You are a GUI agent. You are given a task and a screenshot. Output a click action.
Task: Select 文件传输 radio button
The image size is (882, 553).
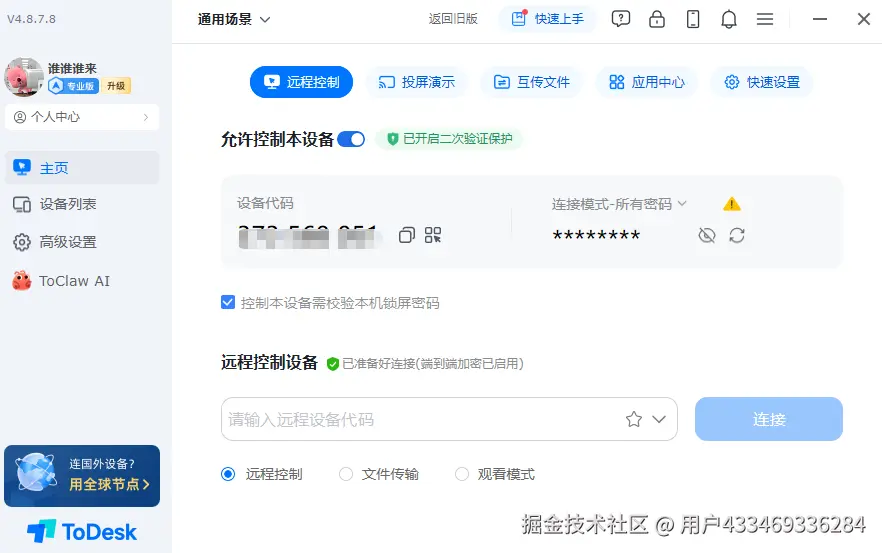click(346, 474)
